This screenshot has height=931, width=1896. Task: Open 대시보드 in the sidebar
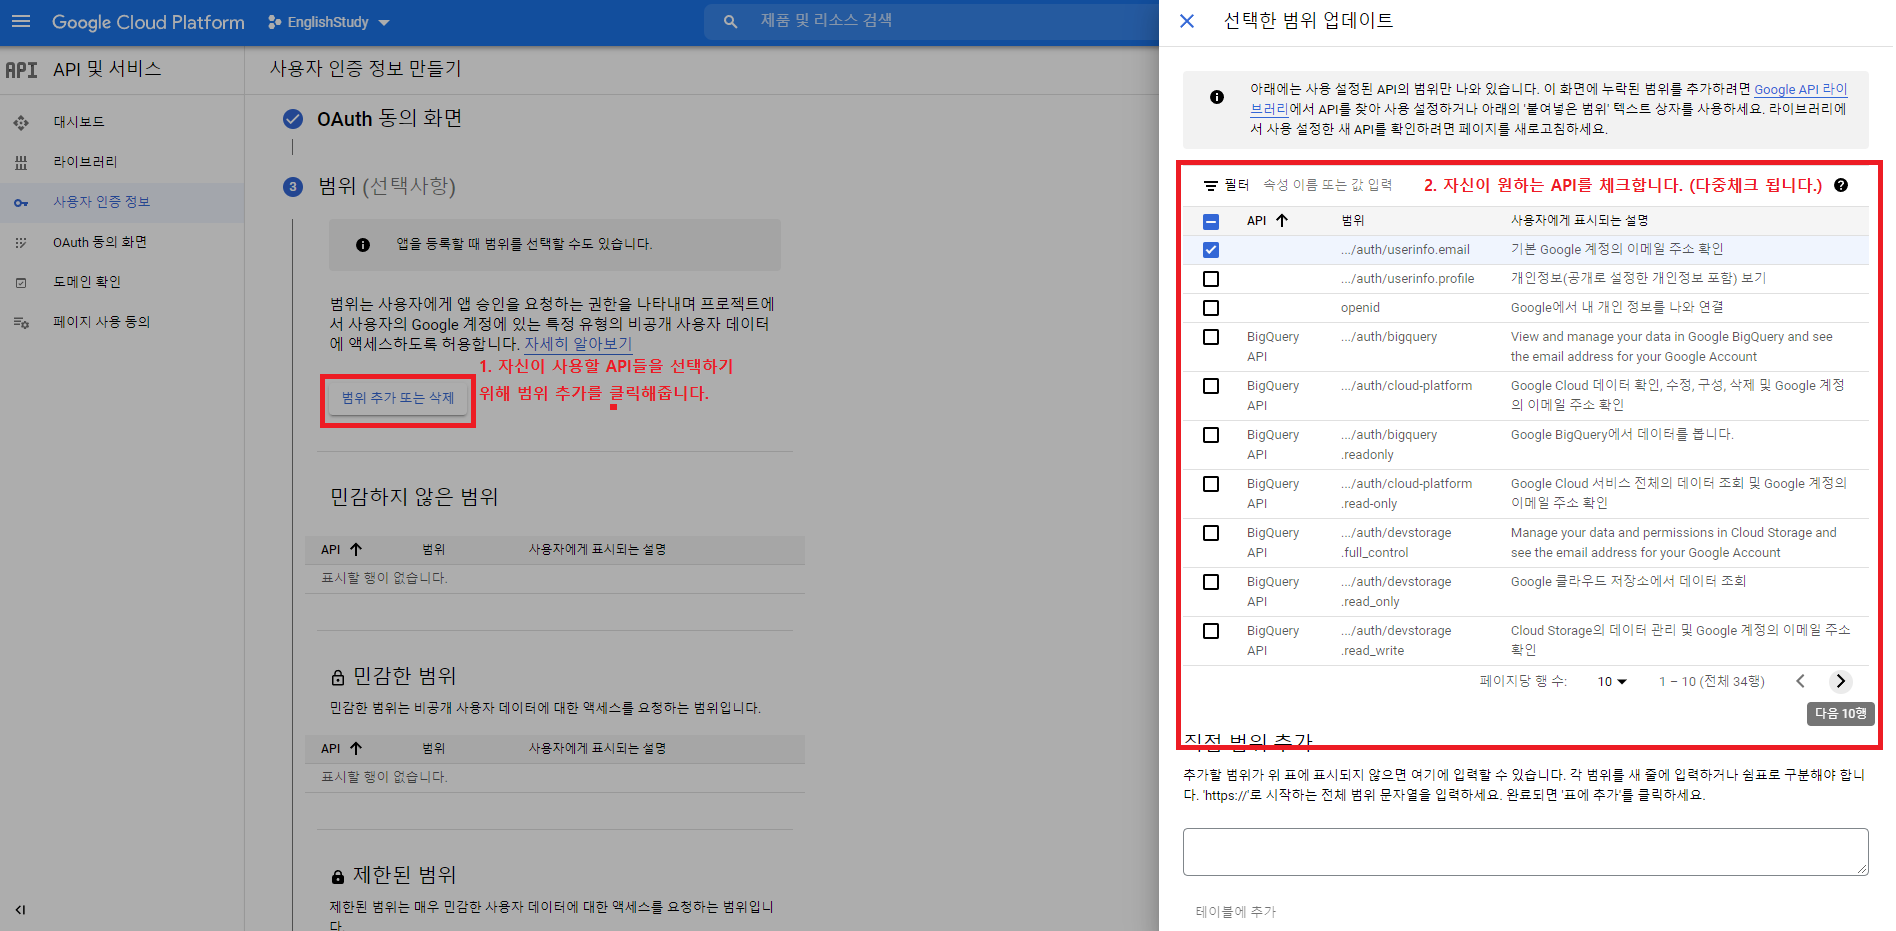click(79, 122)
